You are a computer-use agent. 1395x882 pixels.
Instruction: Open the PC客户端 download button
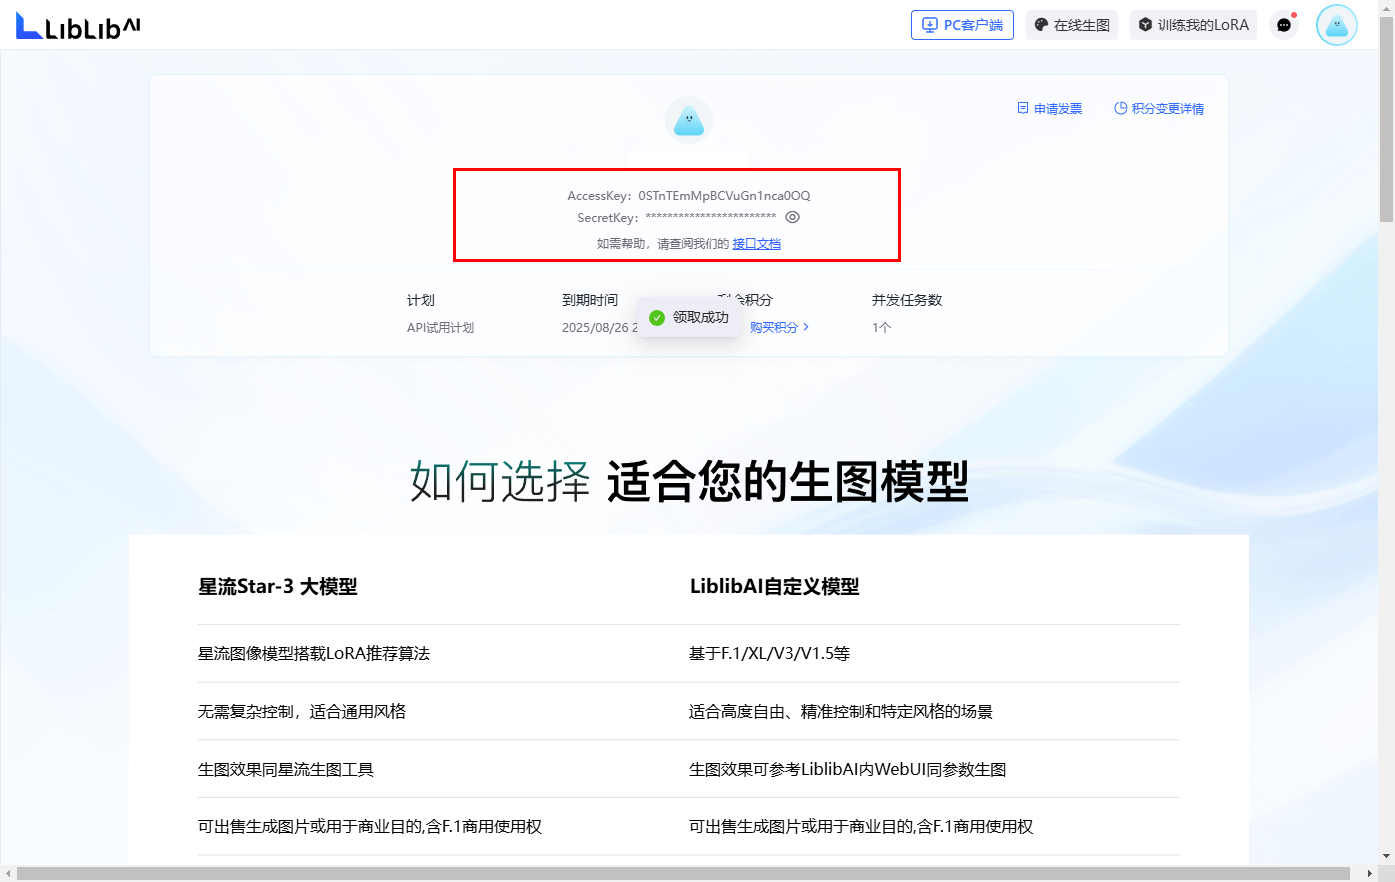click(962, 25)
